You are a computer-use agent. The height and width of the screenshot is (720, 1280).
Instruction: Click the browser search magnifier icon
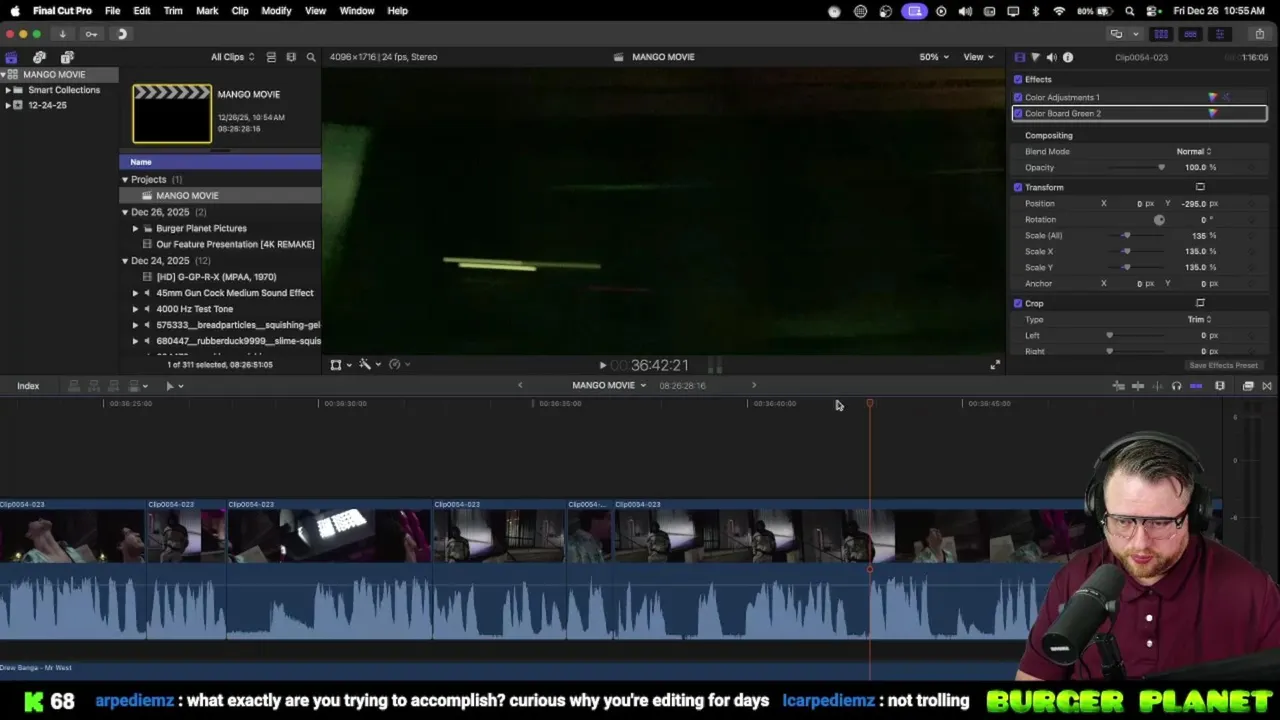point(311,57)
